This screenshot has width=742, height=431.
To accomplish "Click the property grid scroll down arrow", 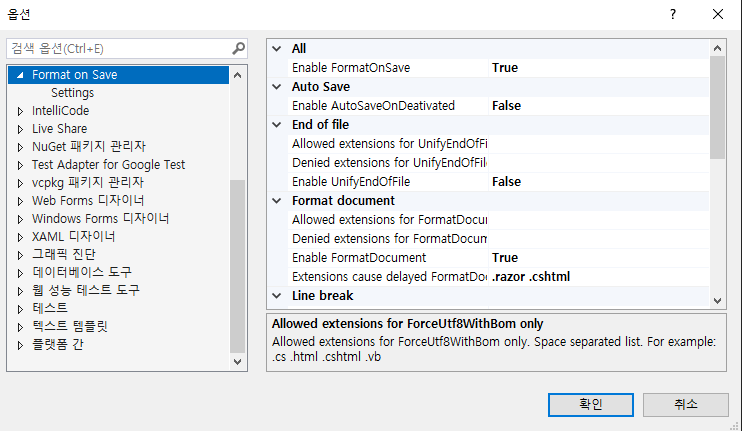I will [x=717, y=300].
